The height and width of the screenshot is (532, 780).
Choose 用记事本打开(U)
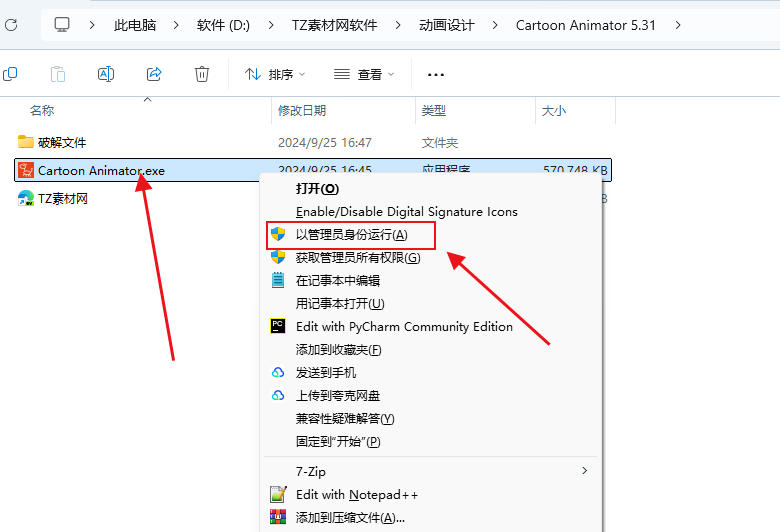click(340, 303)
